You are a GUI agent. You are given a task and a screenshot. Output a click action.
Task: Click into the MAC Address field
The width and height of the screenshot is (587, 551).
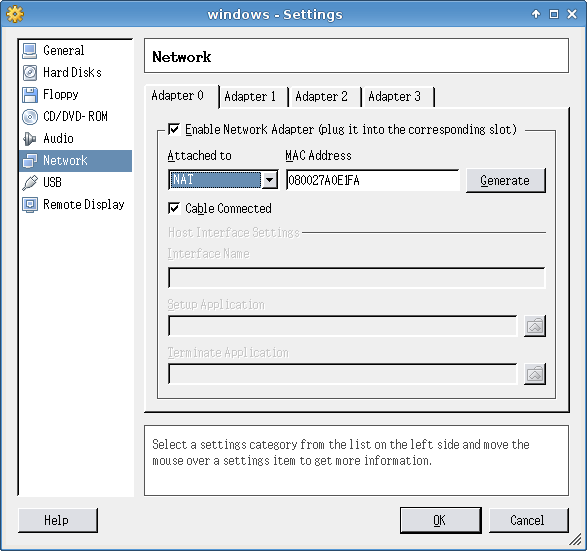coord(372,180)
